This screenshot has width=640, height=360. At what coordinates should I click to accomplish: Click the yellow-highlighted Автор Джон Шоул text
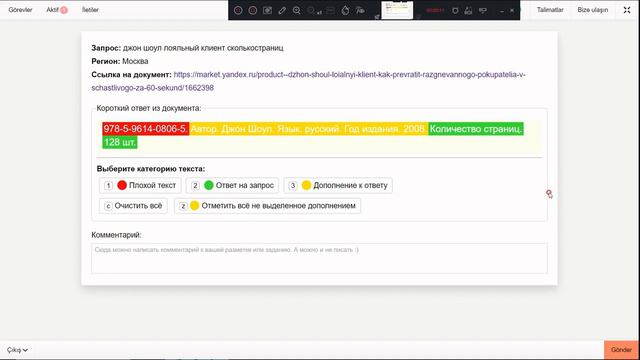231,129
